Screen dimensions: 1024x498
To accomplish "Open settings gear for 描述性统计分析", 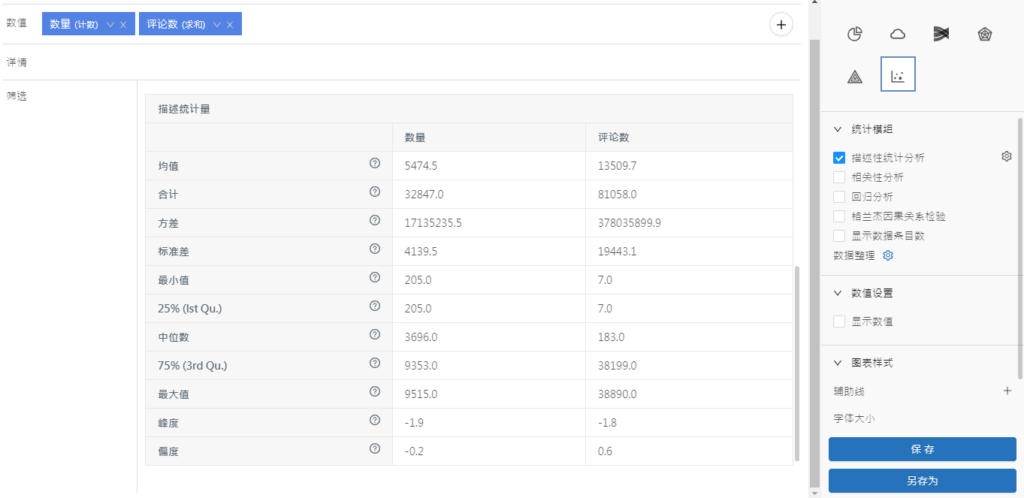I will (x=1007, y=157).
